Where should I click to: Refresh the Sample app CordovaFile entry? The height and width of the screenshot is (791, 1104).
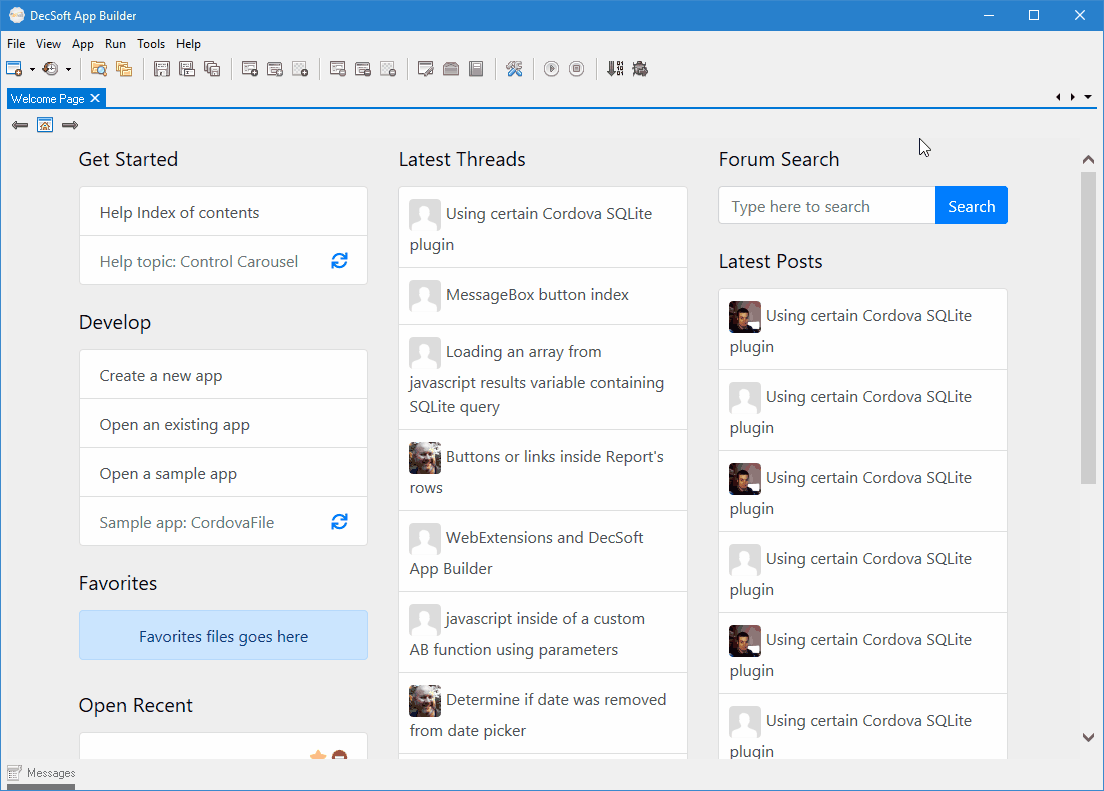[x=339, y=521]
